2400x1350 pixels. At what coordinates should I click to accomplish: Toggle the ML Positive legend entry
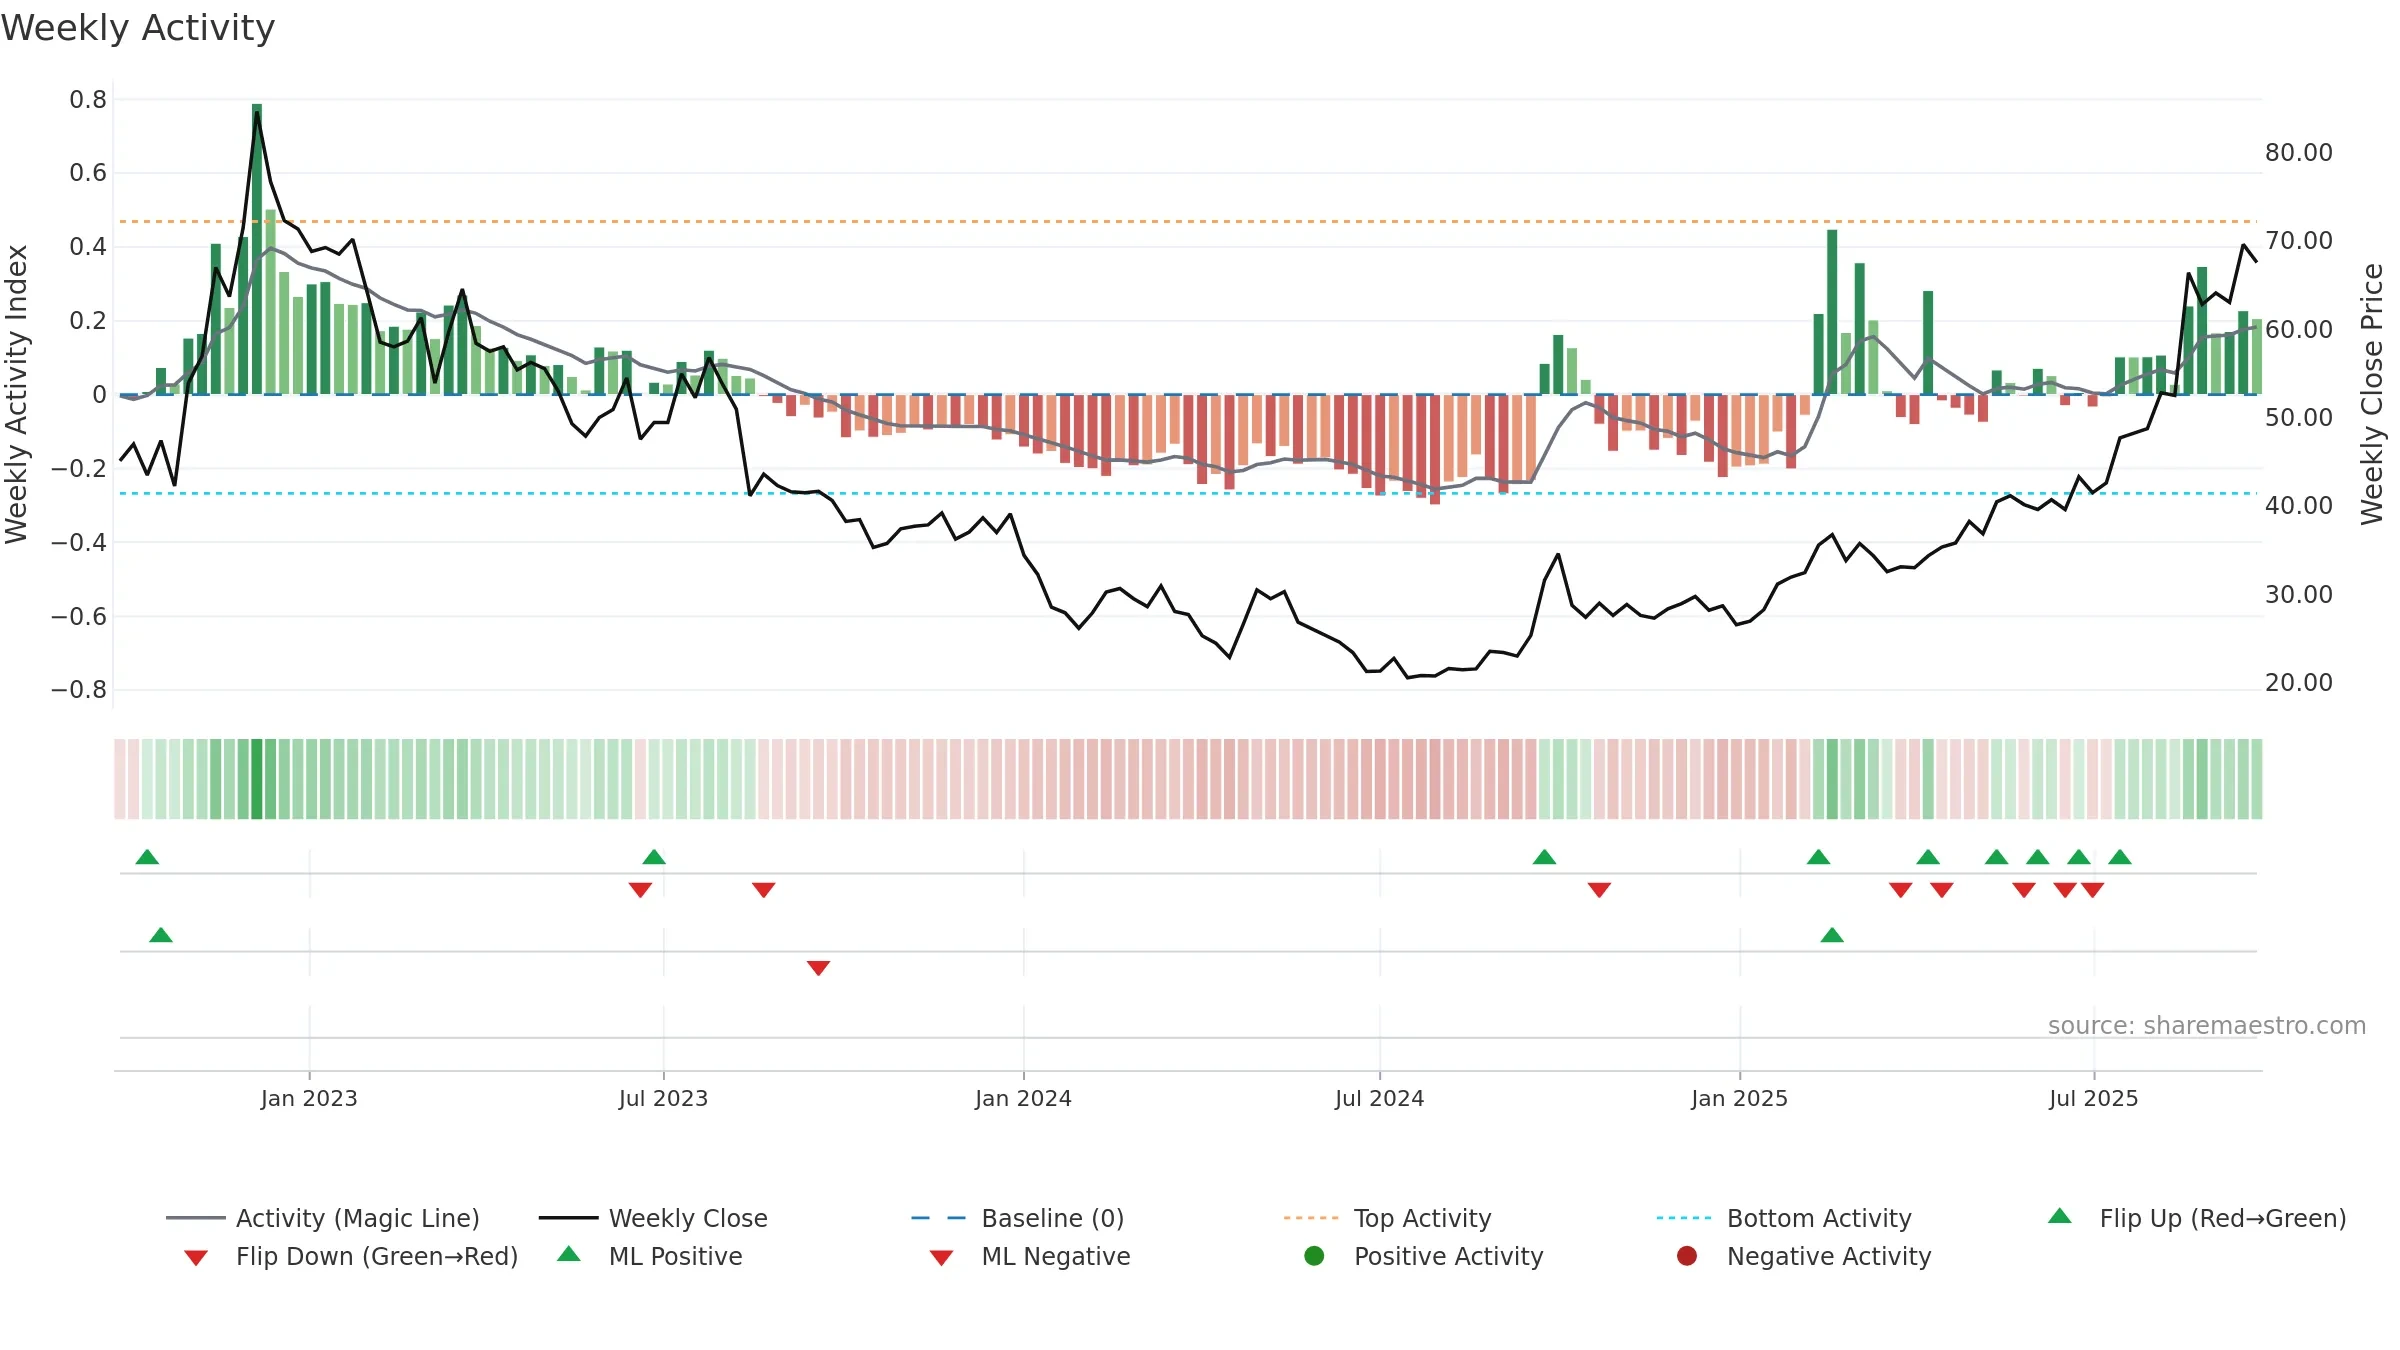click(x=650, y=1256)
